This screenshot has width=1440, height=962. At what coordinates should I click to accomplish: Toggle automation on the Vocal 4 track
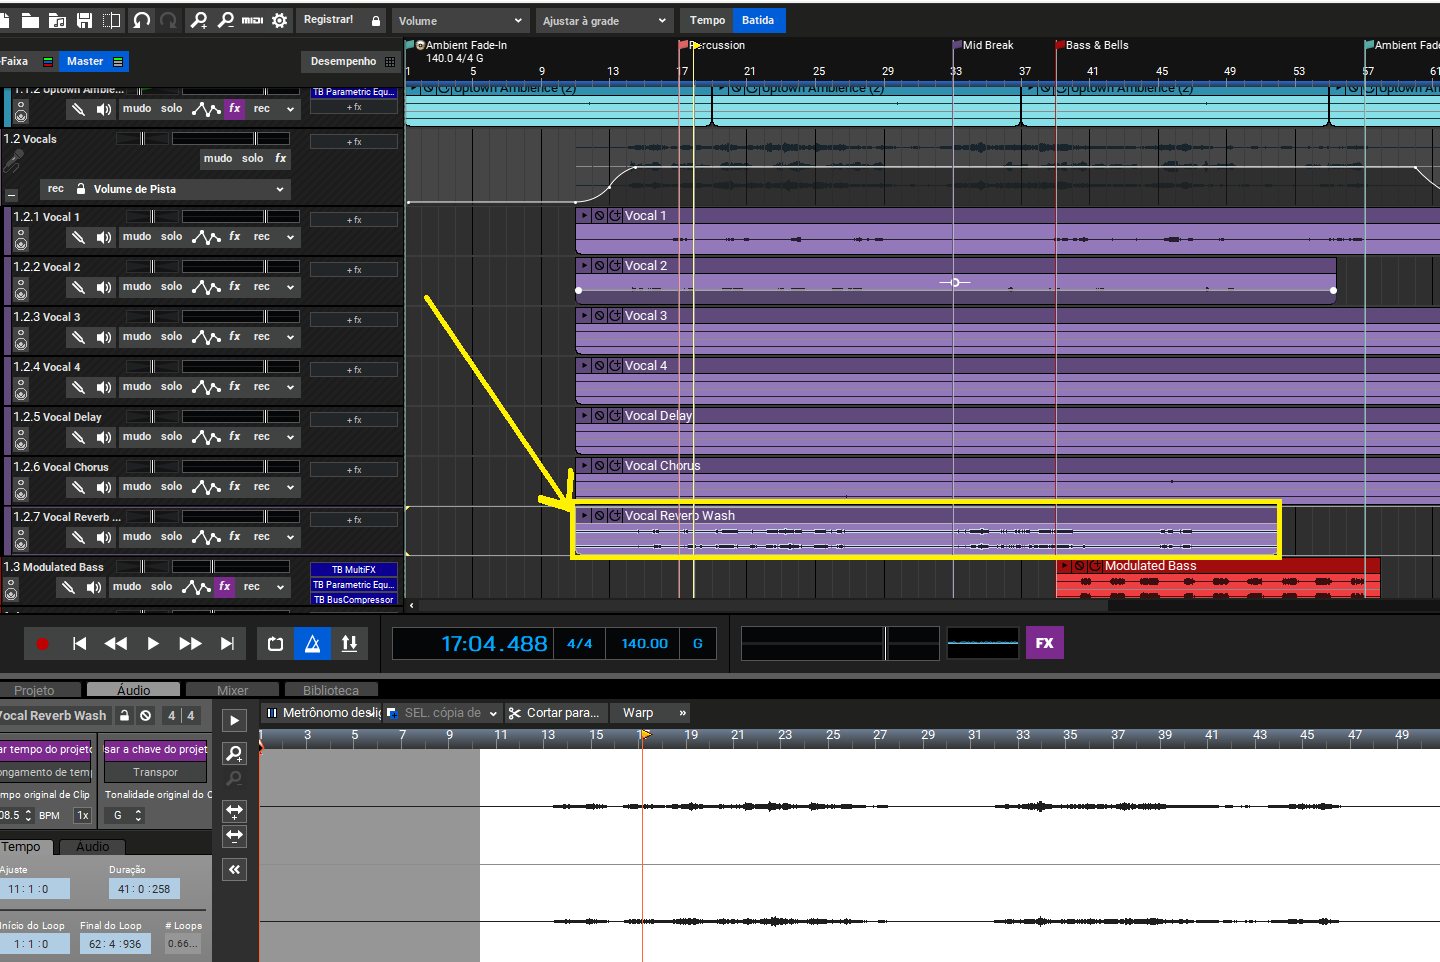coord(206,387)
